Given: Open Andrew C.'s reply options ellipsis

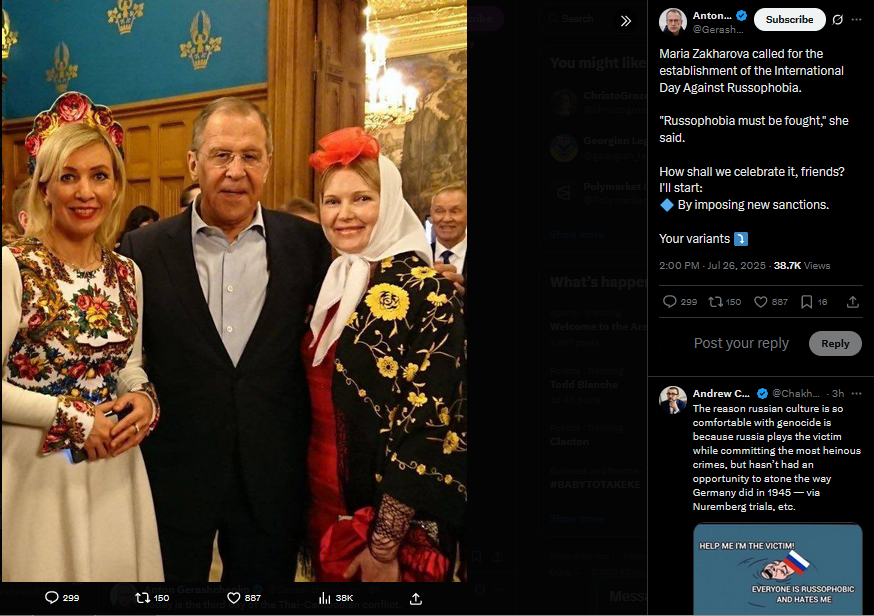Looking at the screenshot, I should pyautogui.click(x=857, y=394).
